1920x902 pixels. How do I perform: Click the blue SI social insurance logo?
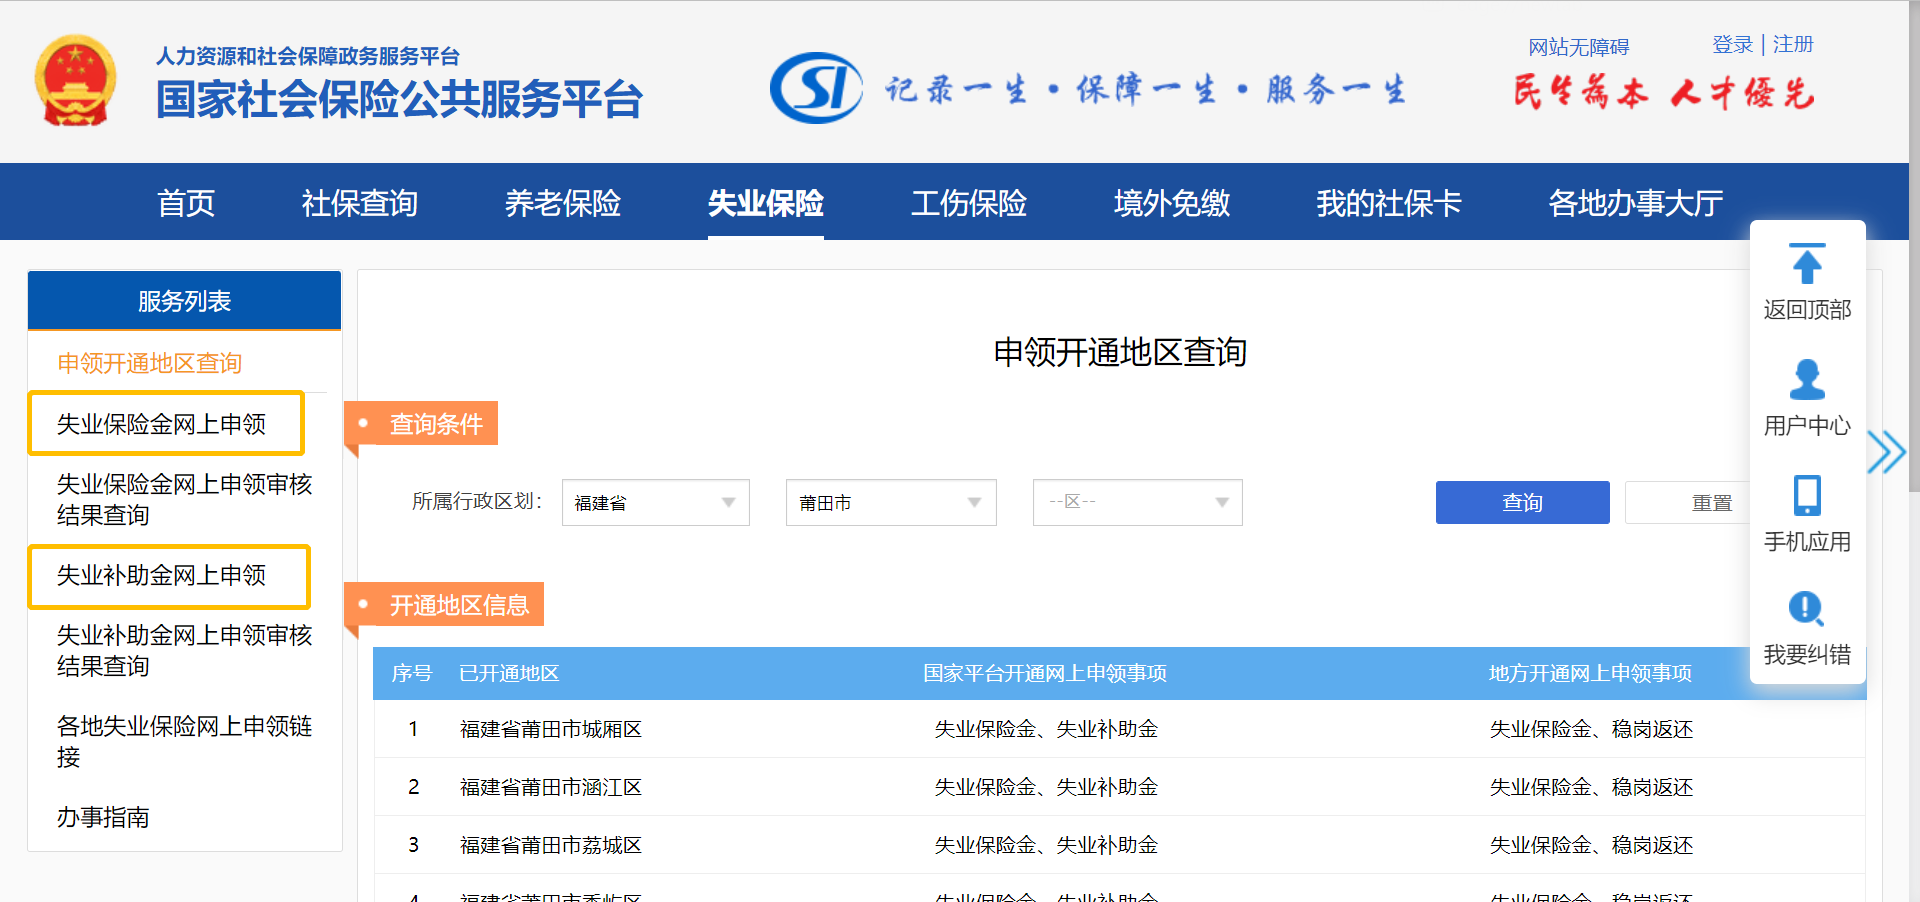pyautogui.click(x=815, y=88)
